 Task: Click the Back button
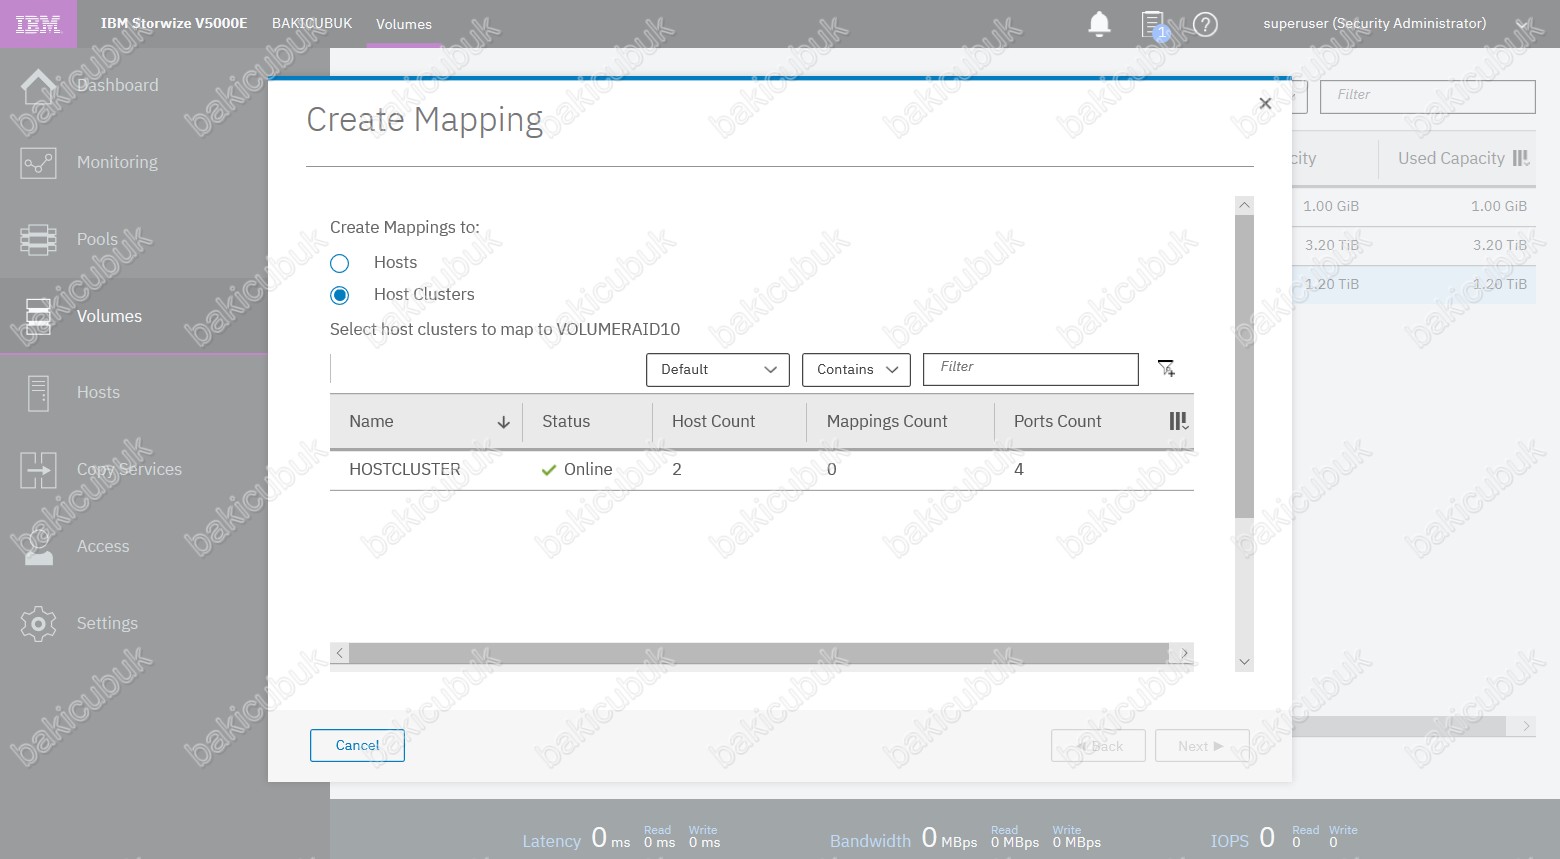coord(1098,746)
